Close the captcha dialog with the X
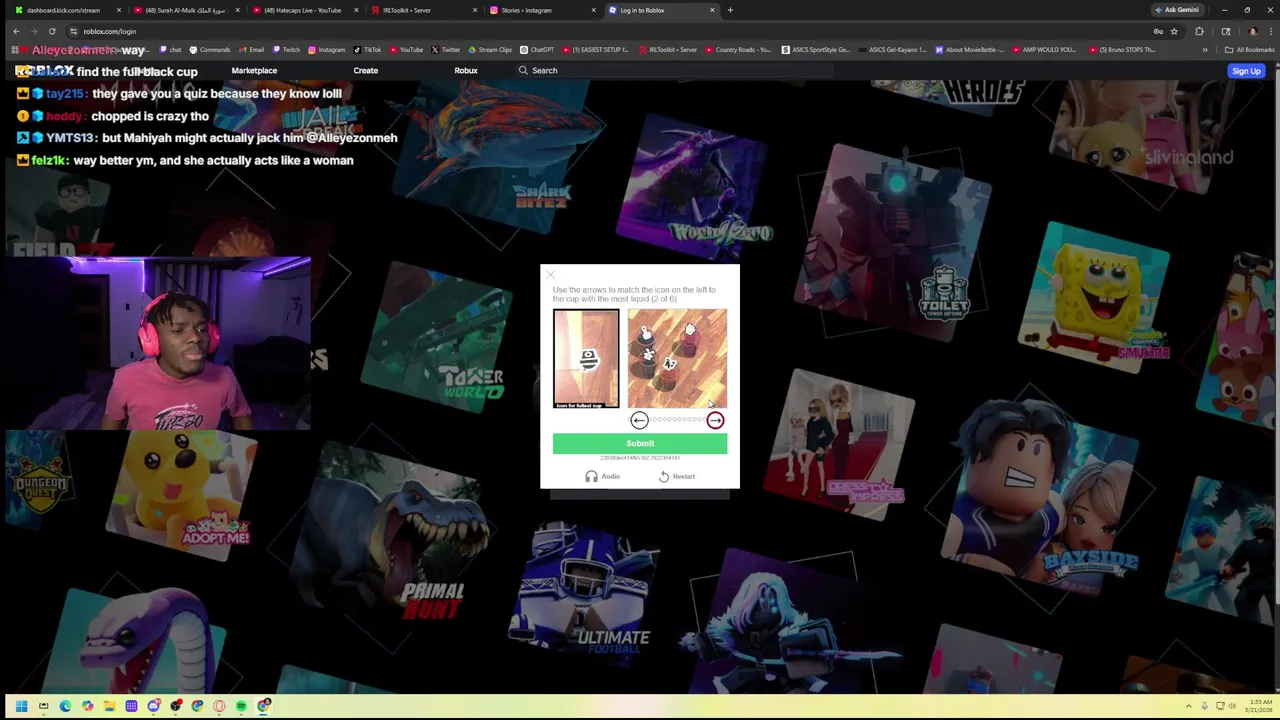 coord(551,274)
